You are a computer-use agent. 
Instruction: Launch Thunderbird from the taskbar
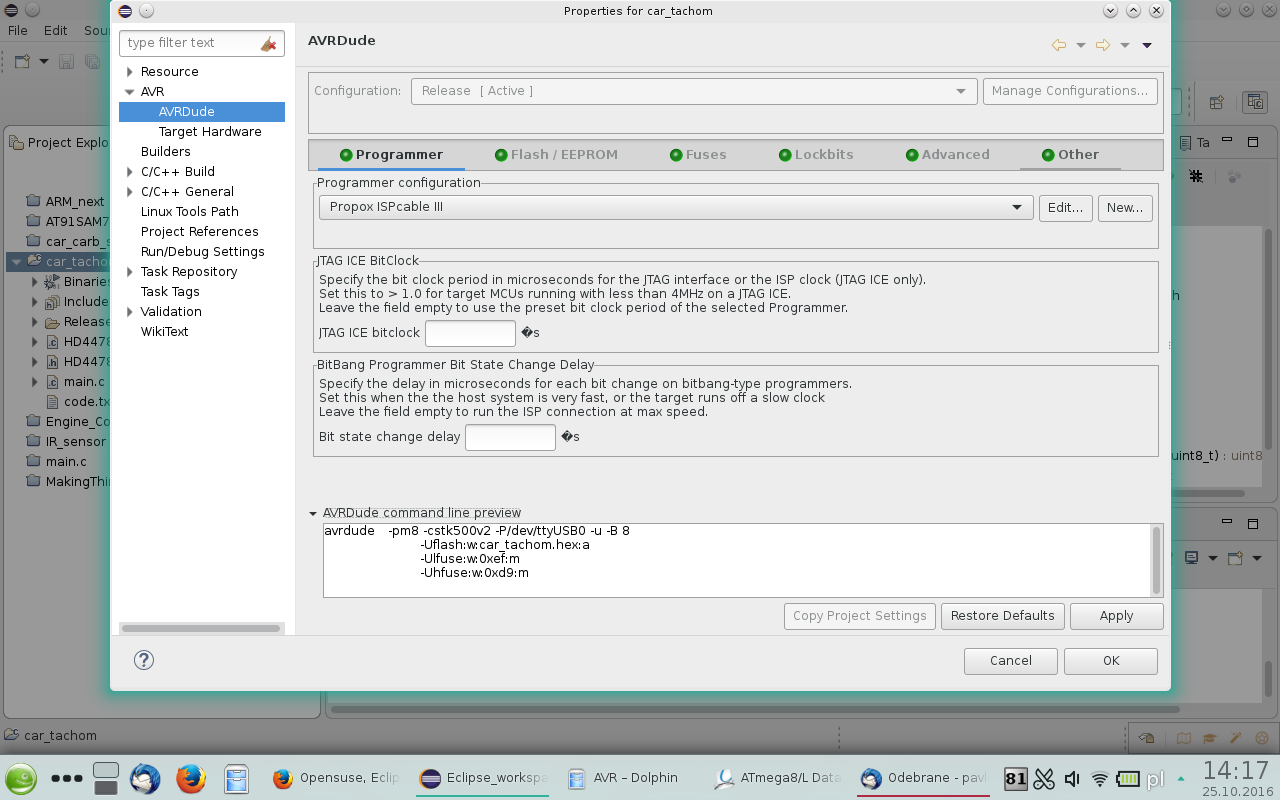pos(145,778)
